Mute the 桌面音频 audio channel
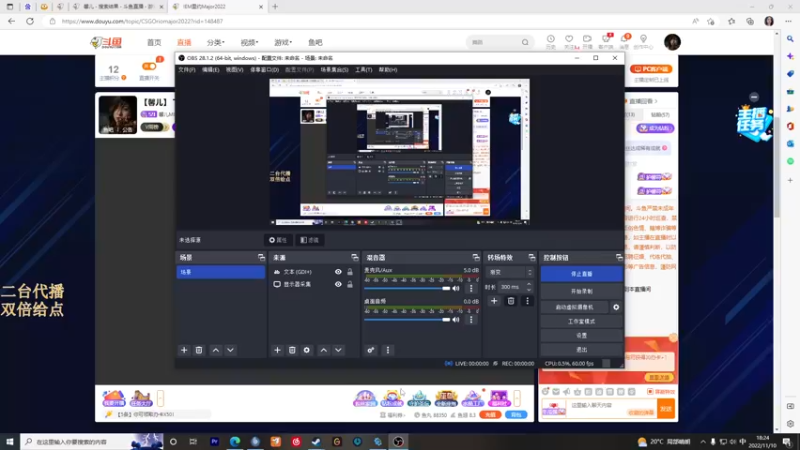 pos(456,320)
